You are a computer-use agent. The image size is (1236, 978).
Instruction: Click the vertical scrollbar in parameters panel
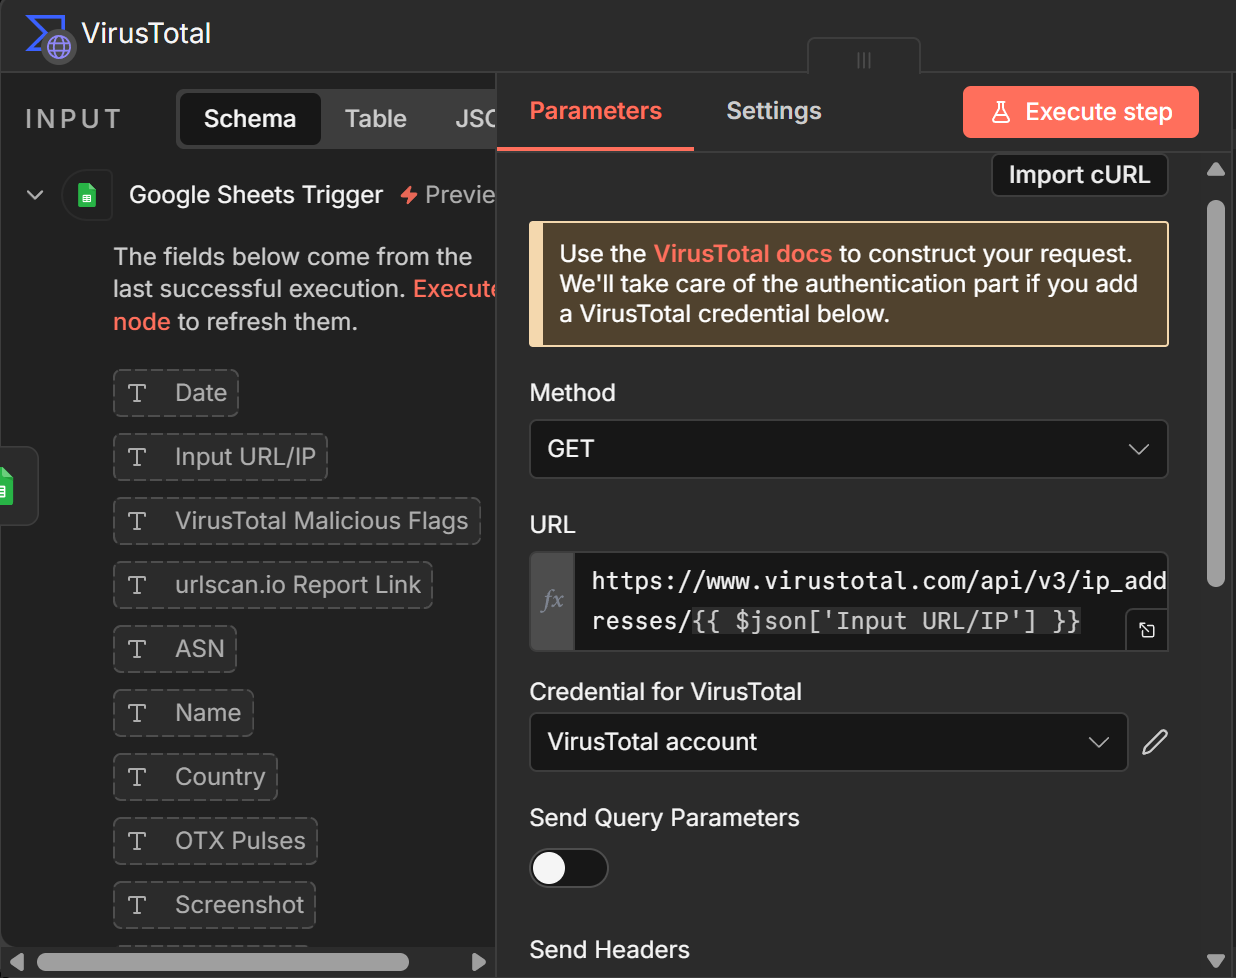coord(1216,393)
